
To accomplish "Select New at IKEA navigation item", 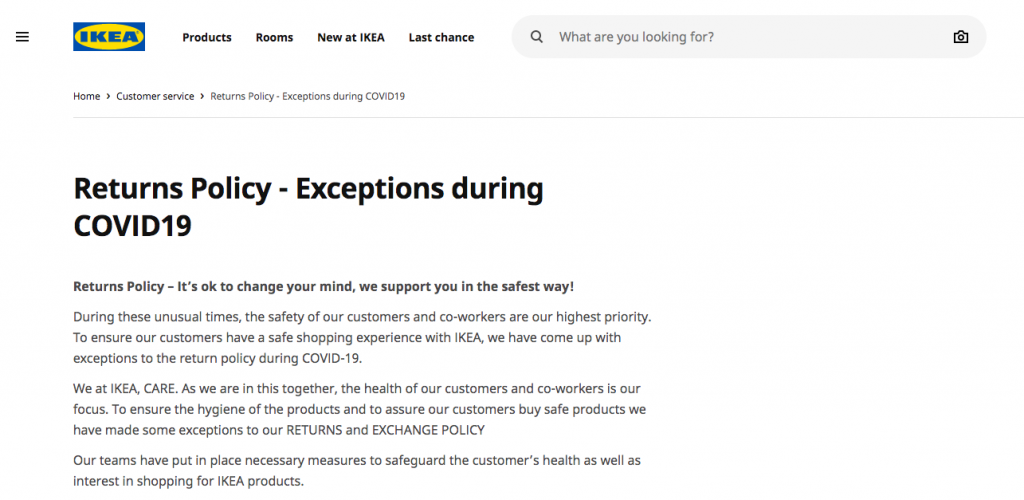I will [351, 37].
